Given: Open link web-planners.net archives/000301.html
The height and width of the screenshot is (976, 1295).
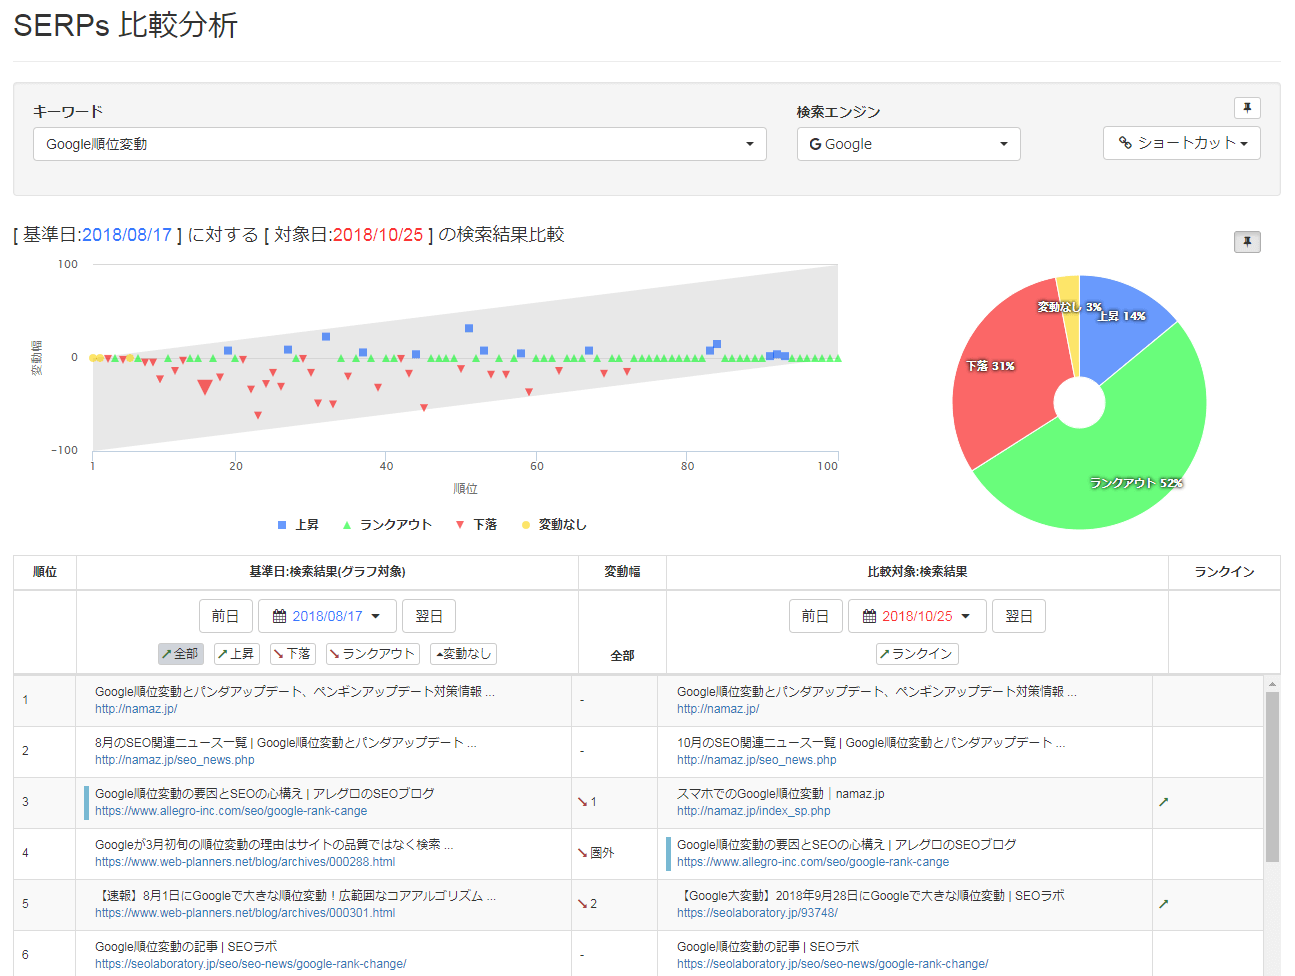Looking at the screenshot, I should [245, 913].
